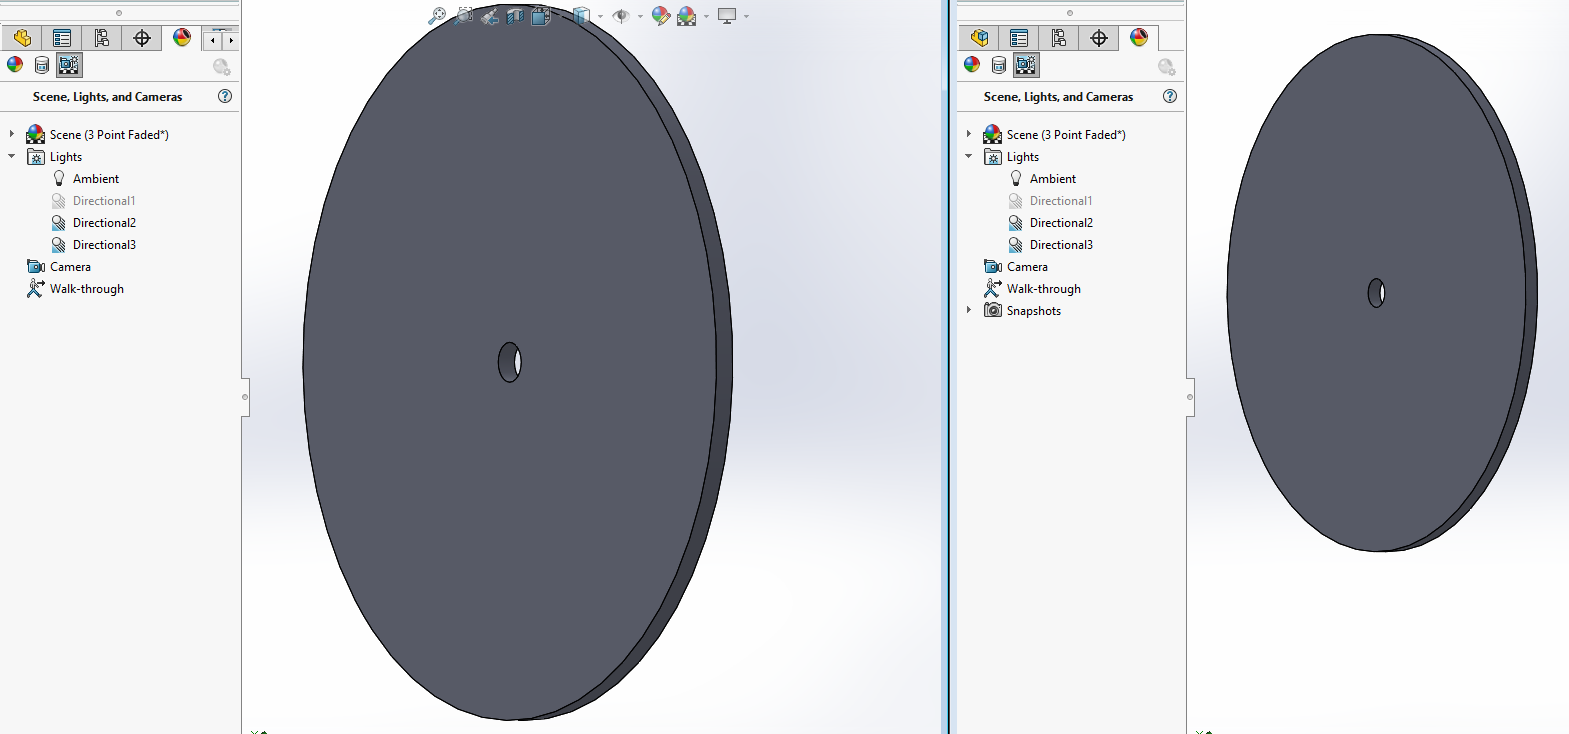The height and width of the screenshot is (734, 1569).
Task: Expand Snapshots in right tree
Action: point(969,310)
